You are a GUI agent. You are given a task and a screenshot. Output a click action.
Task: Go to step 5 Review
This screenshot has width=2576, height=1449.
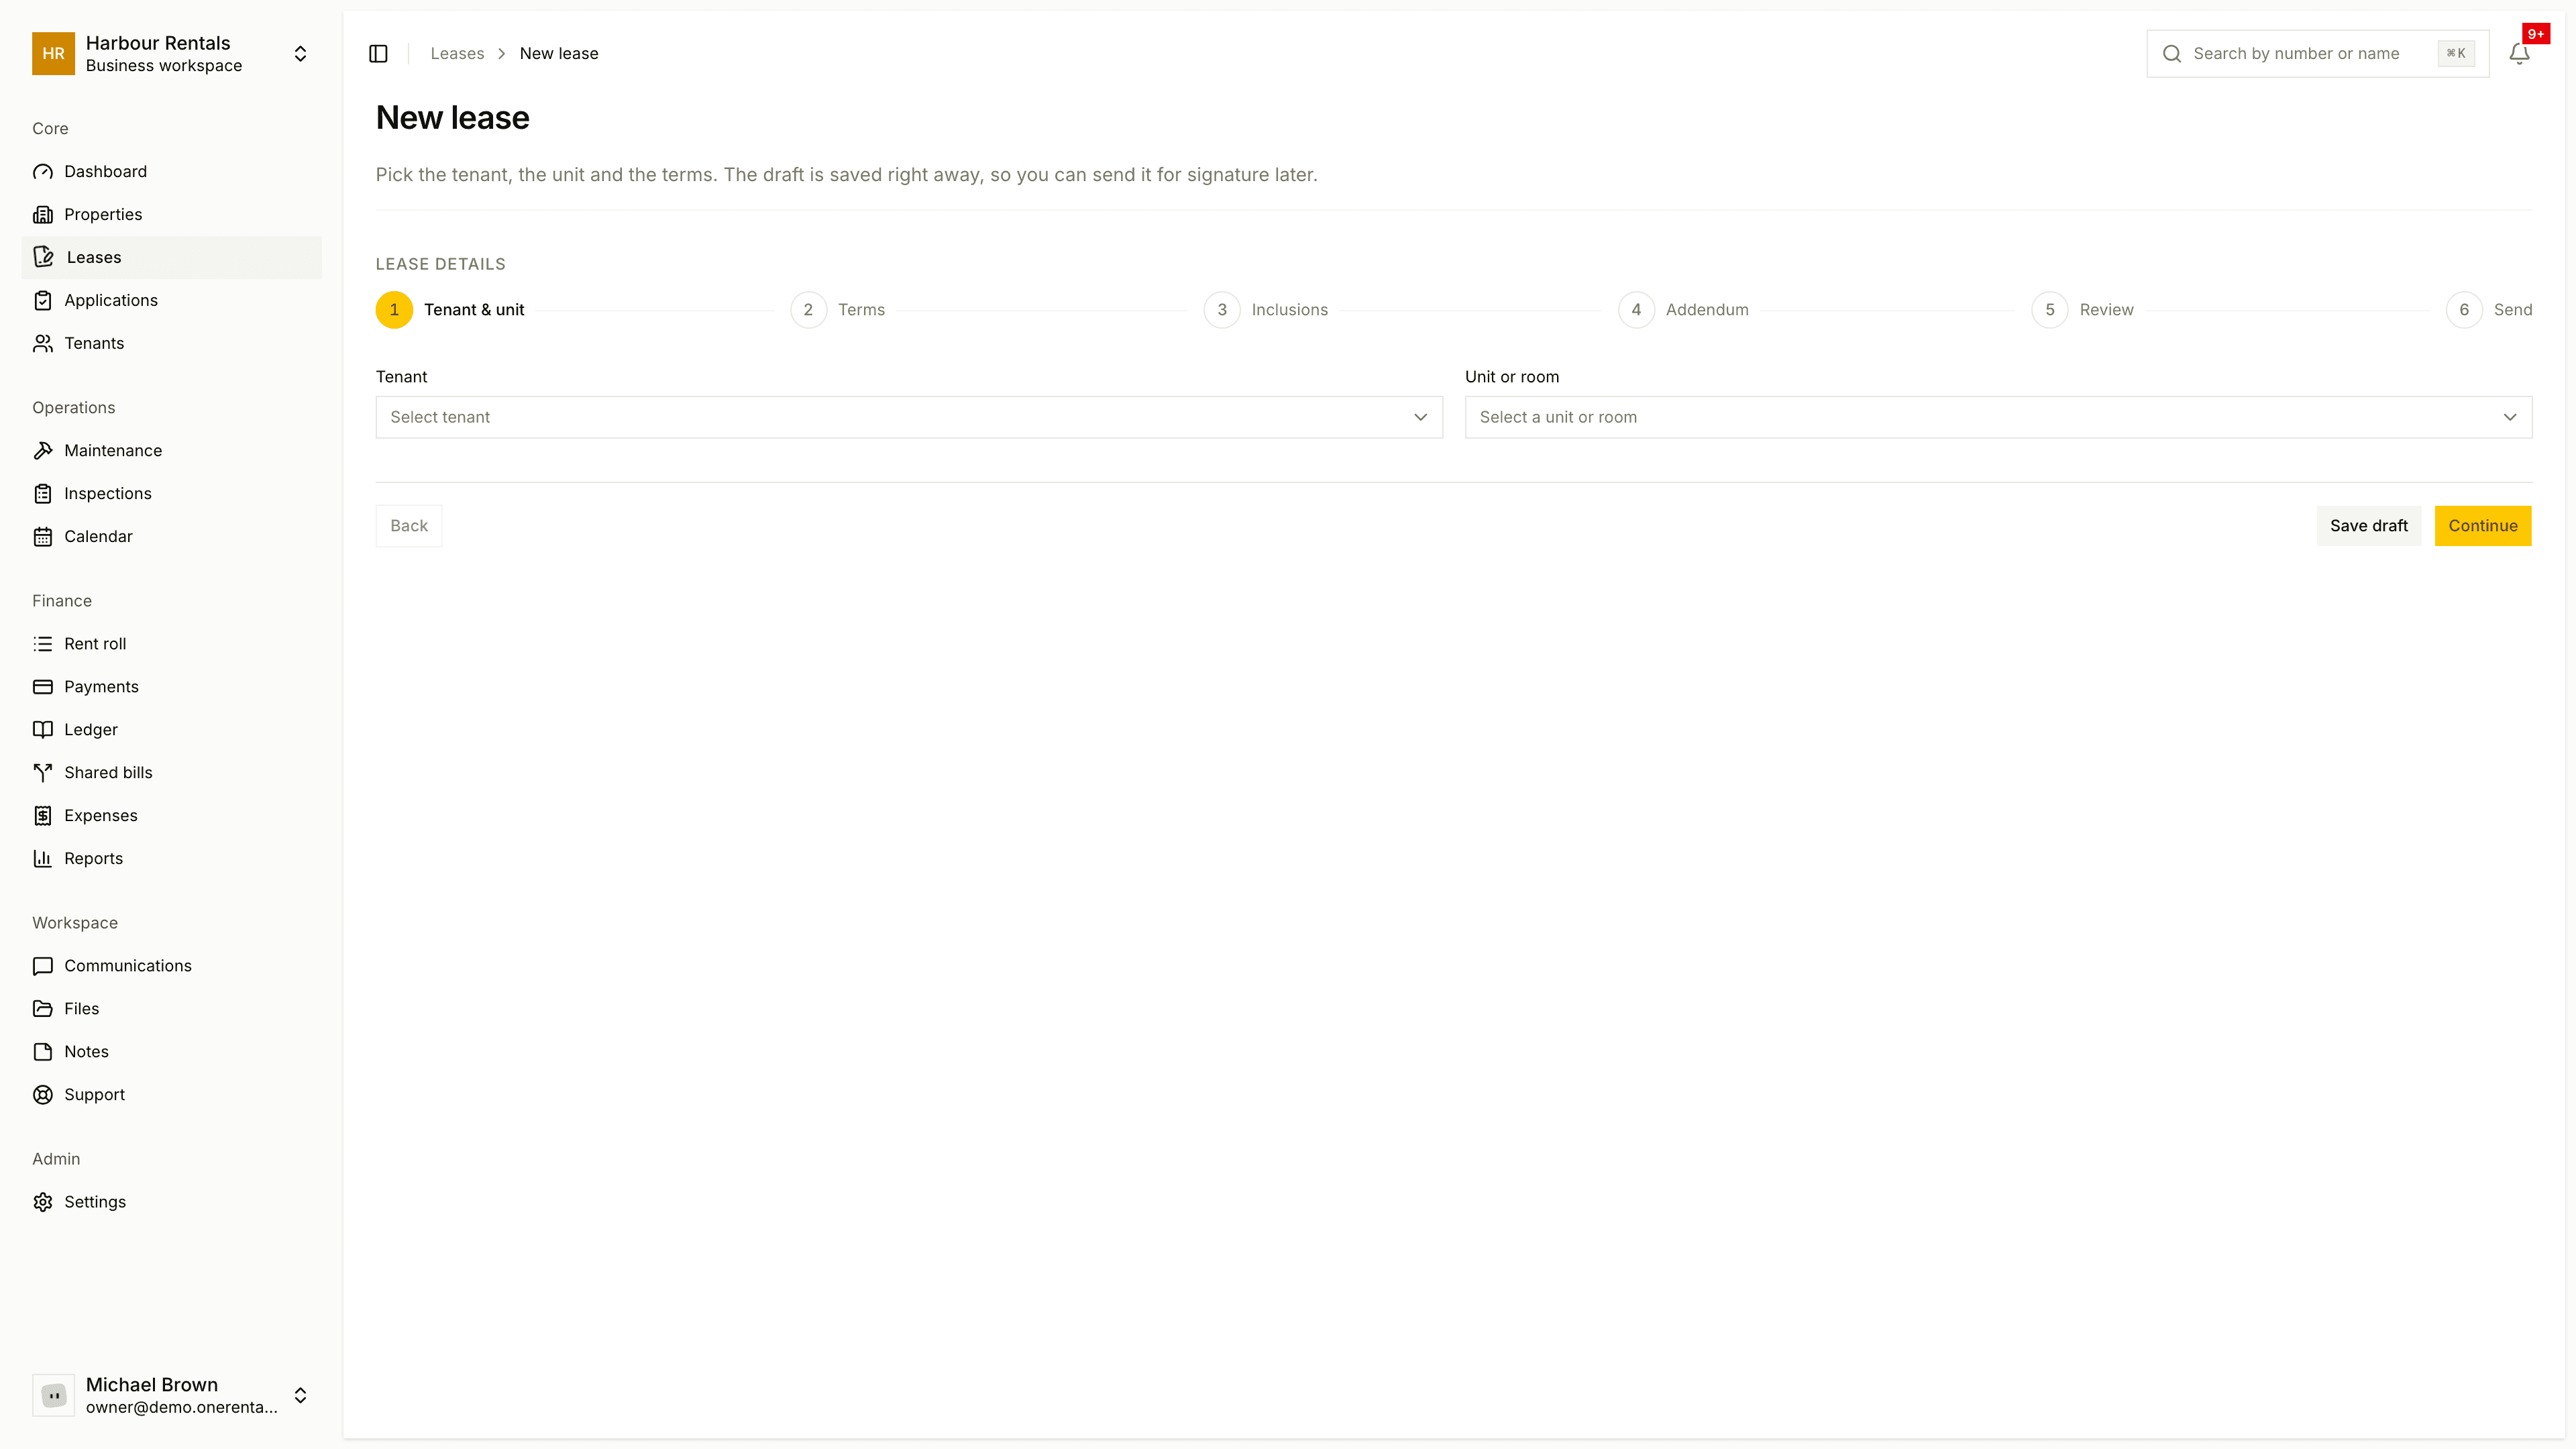2083,310
